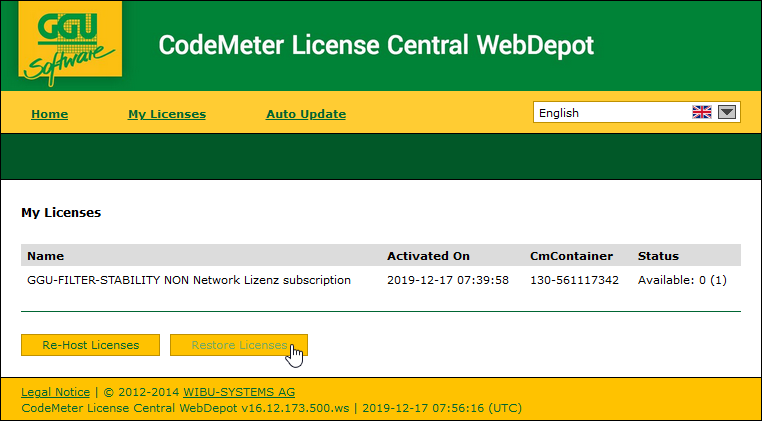
Task: Click the CmContainer column header
Action: click(570, 256)
